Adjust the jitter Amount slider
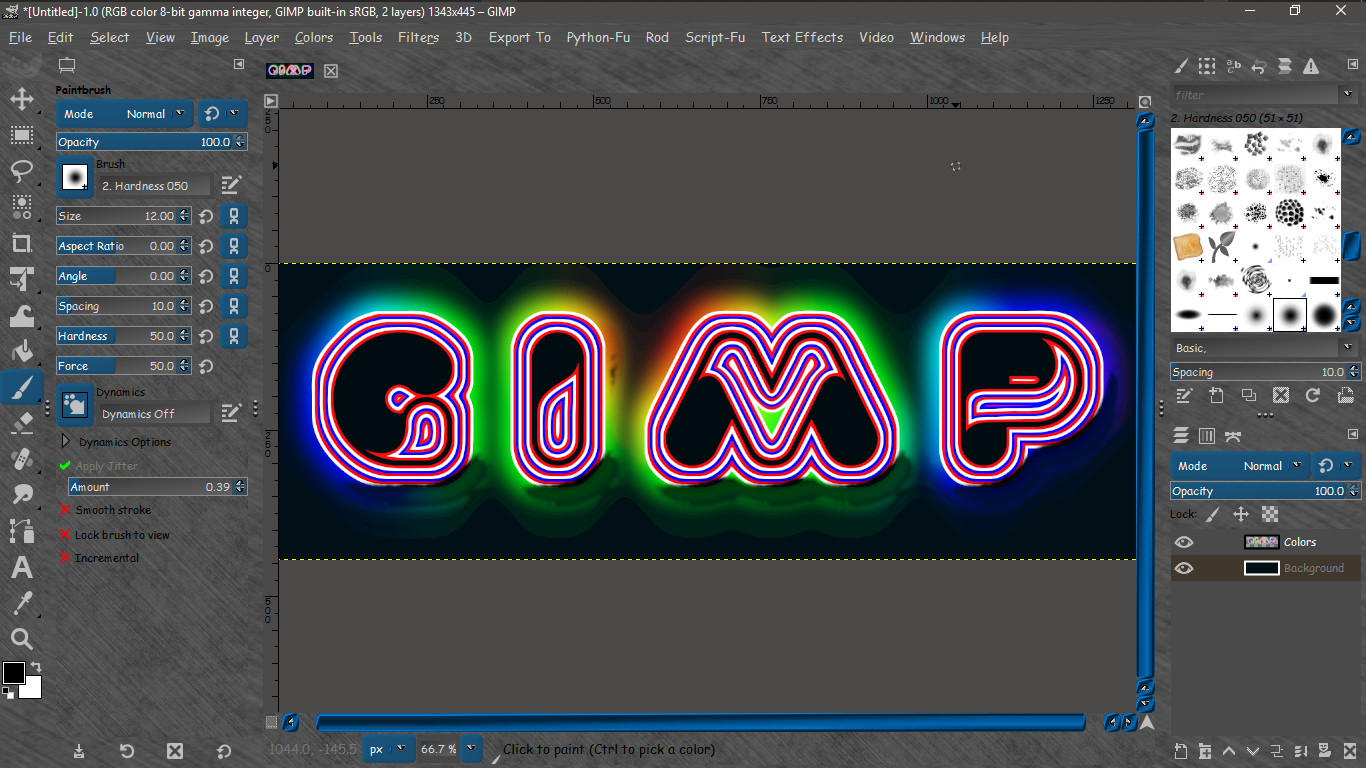 point(157,487)
